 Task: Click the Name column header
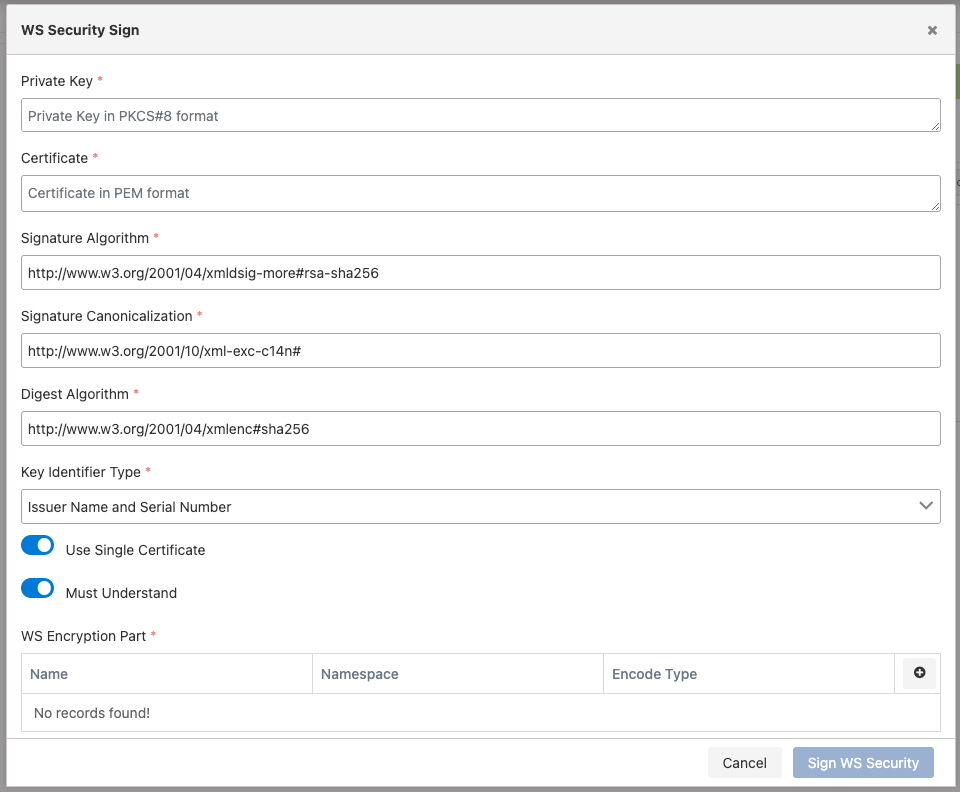tap(49, 674)
